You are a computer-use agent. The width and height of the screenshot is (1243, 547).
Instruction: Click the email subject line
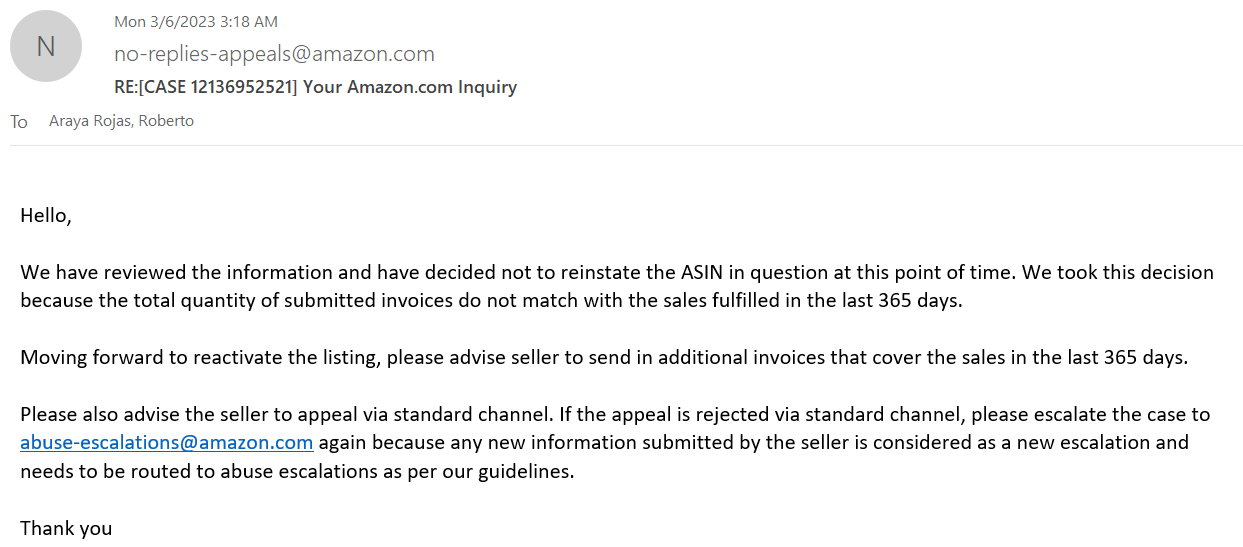315,87
